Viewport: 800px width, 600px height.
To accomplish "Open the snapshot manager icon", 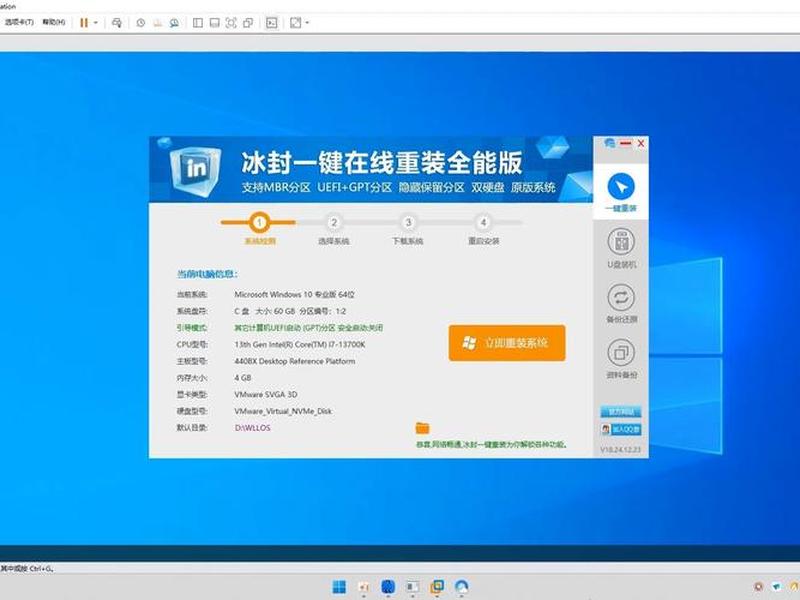I will tap(174, 22).
